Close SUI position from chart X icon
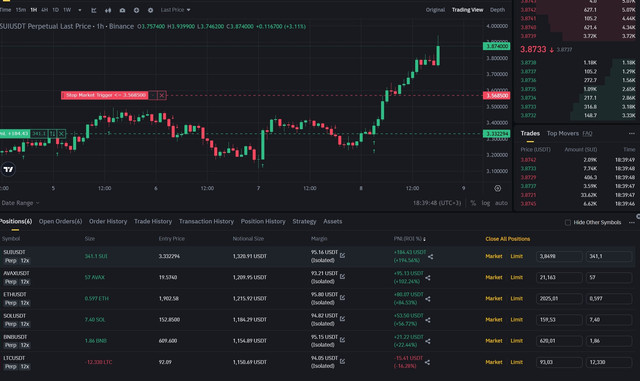Viewport: 640px width, 381px height. click(x=61, y=134)
